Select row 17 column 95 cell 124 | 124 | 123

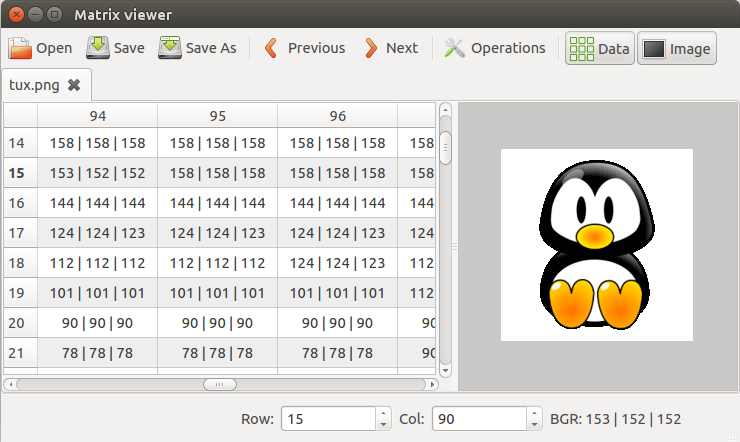[218, 233]
